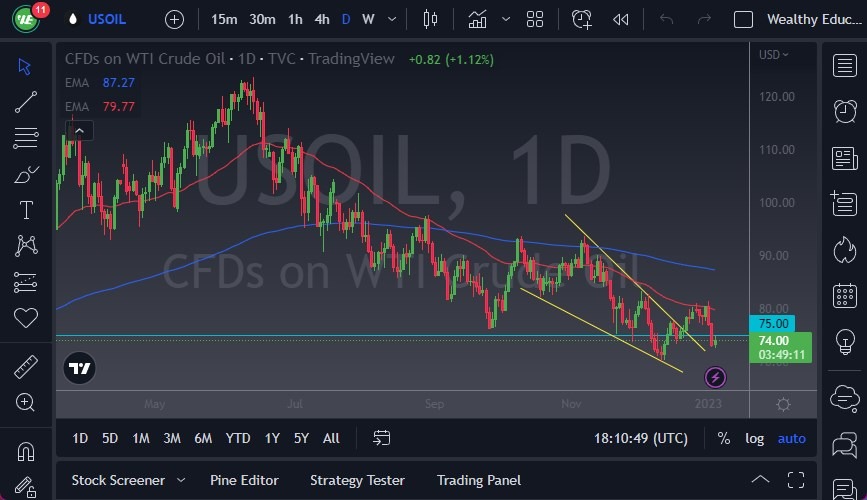Toggle percent scale on price axis
This screenshot has height=500, width=867.
pyautogui.click(x=723, y=438)
